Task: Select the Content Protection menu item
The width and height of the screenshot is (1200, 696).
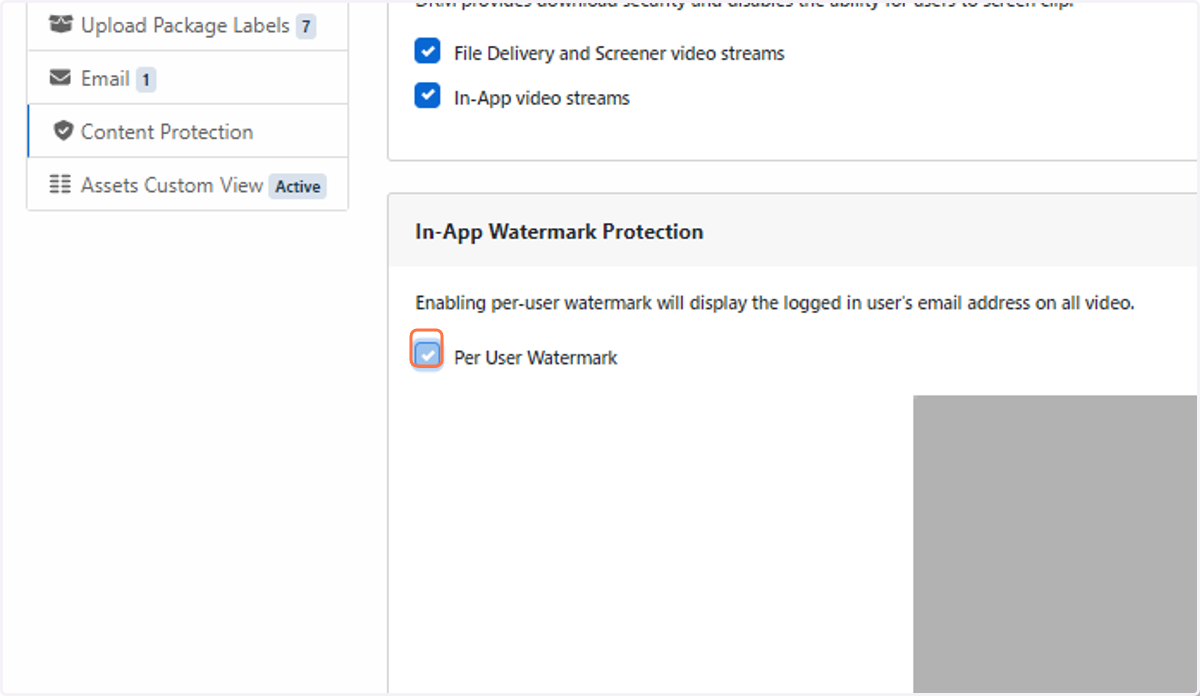Action: pos(188,131)
